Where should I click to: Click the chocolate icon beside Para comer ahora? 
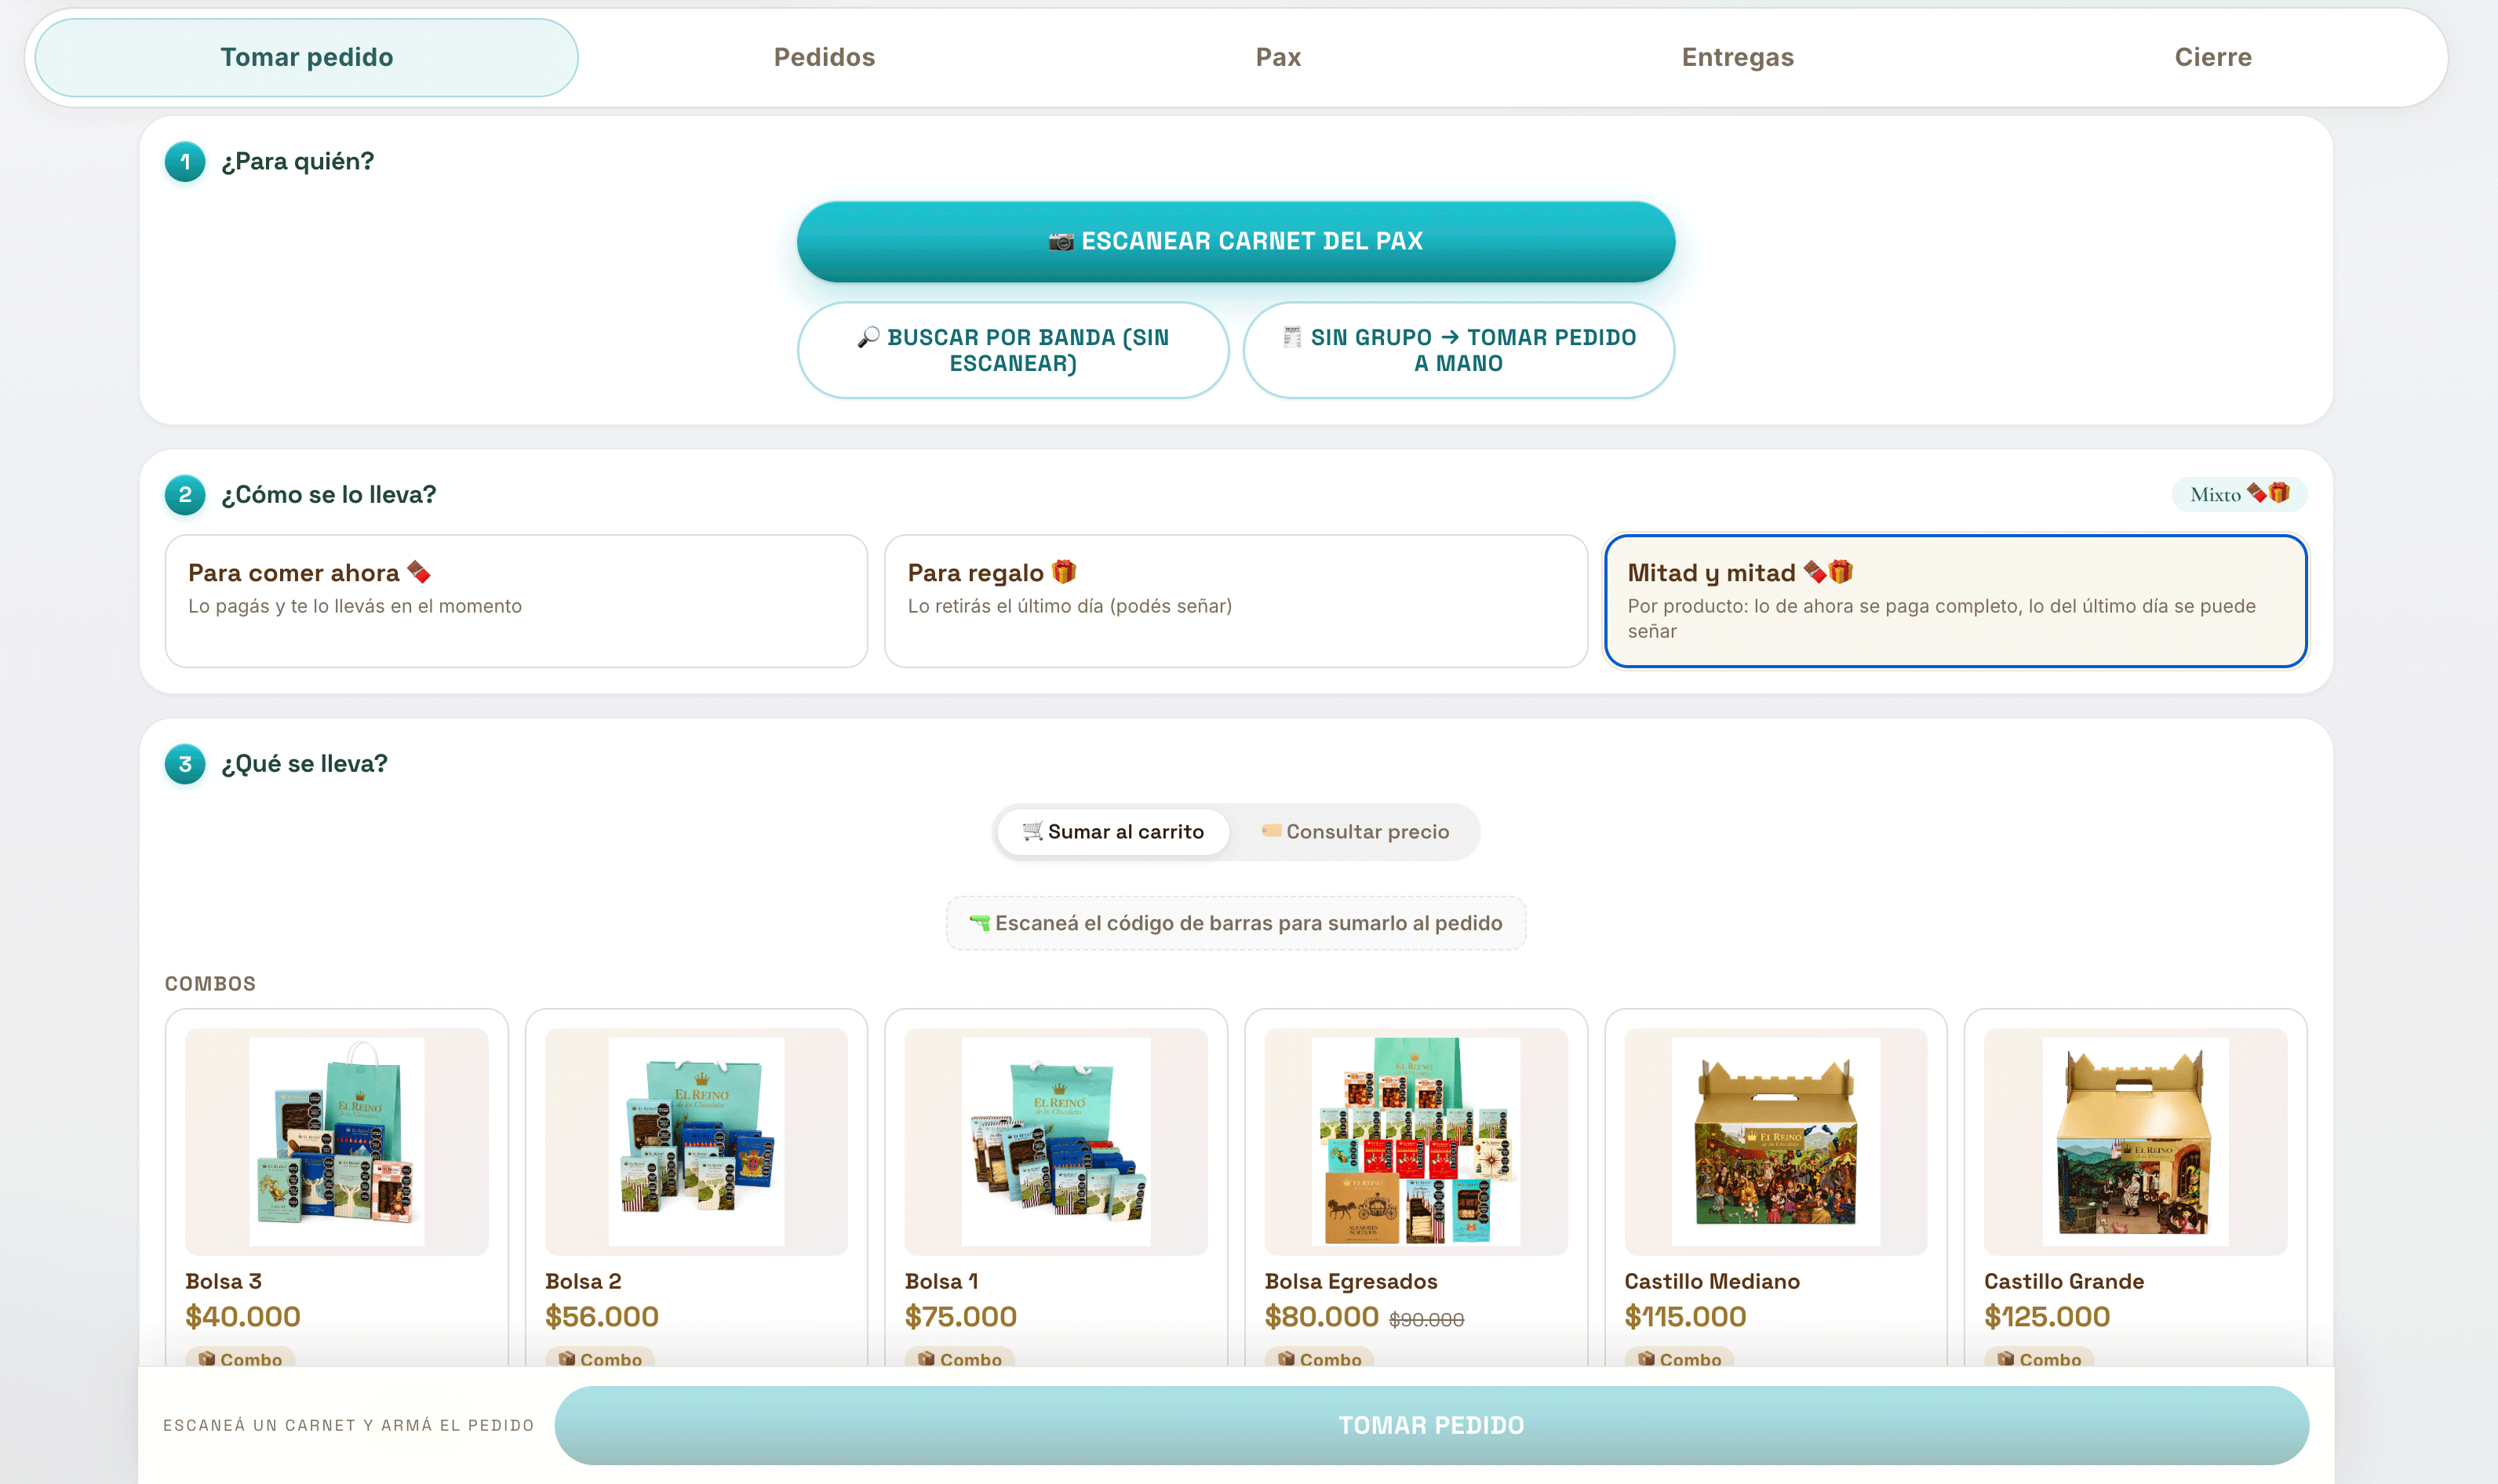point(419,572)
